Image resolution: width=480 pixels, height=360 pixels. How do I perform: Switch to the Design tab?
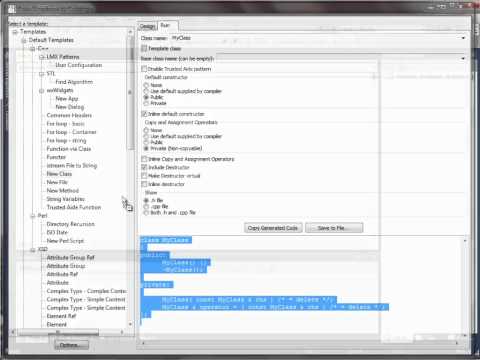tap(147, 26)
